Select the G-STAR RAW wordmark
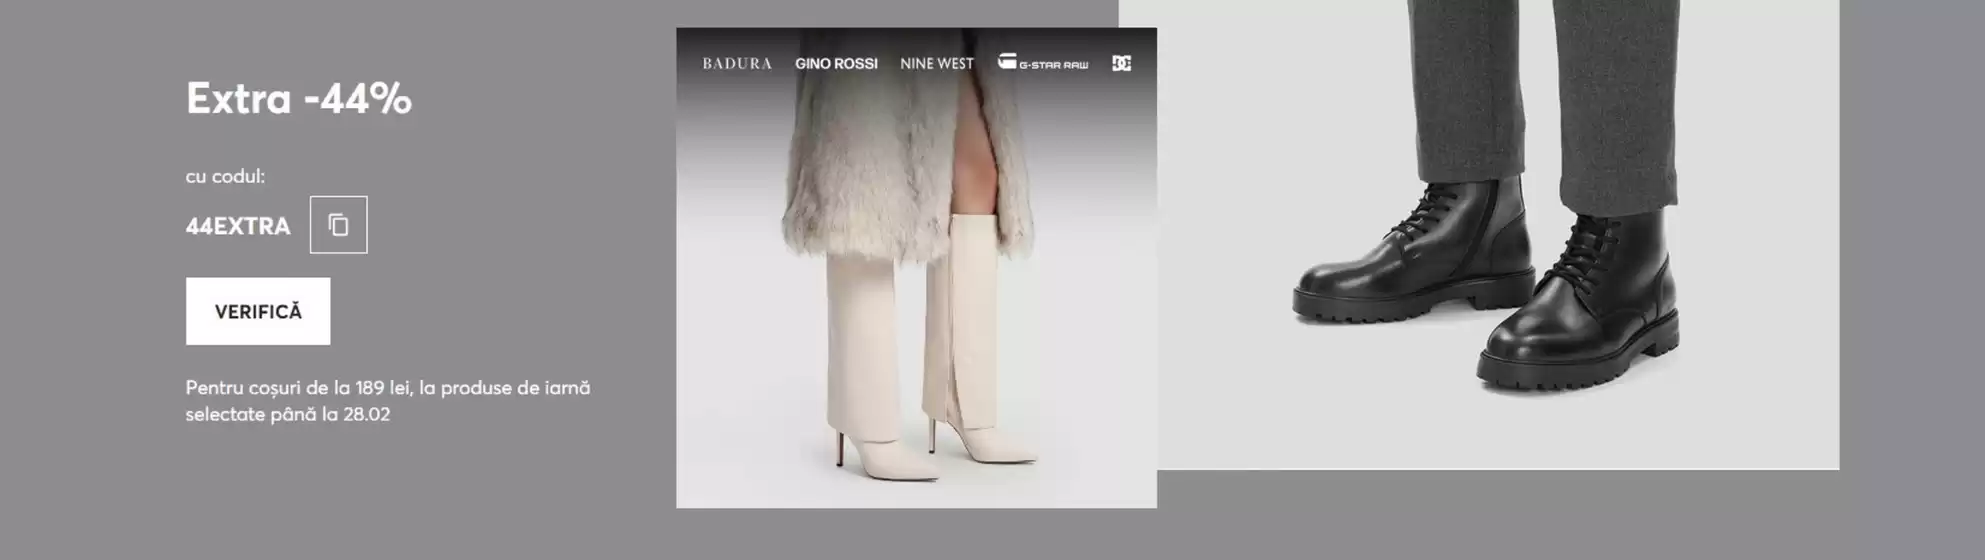The width and height of the screenshot is (1985, 560). pyautogui.click(x=1053, y=65)
